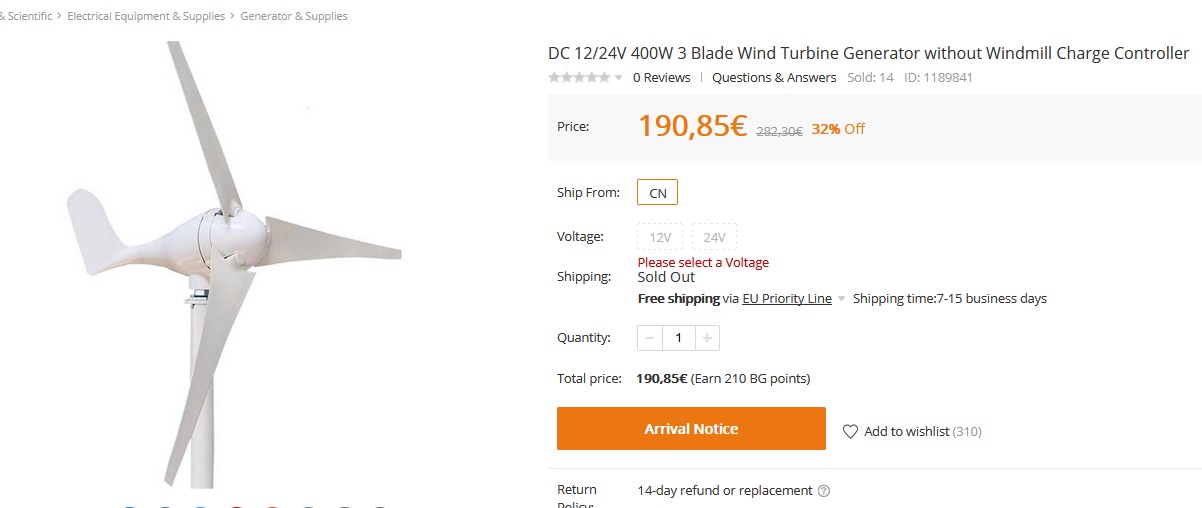The width and height of the screenshot is (1202, 508).
Task: Click Add to wishlist text
Action: (x=906, y=431)
